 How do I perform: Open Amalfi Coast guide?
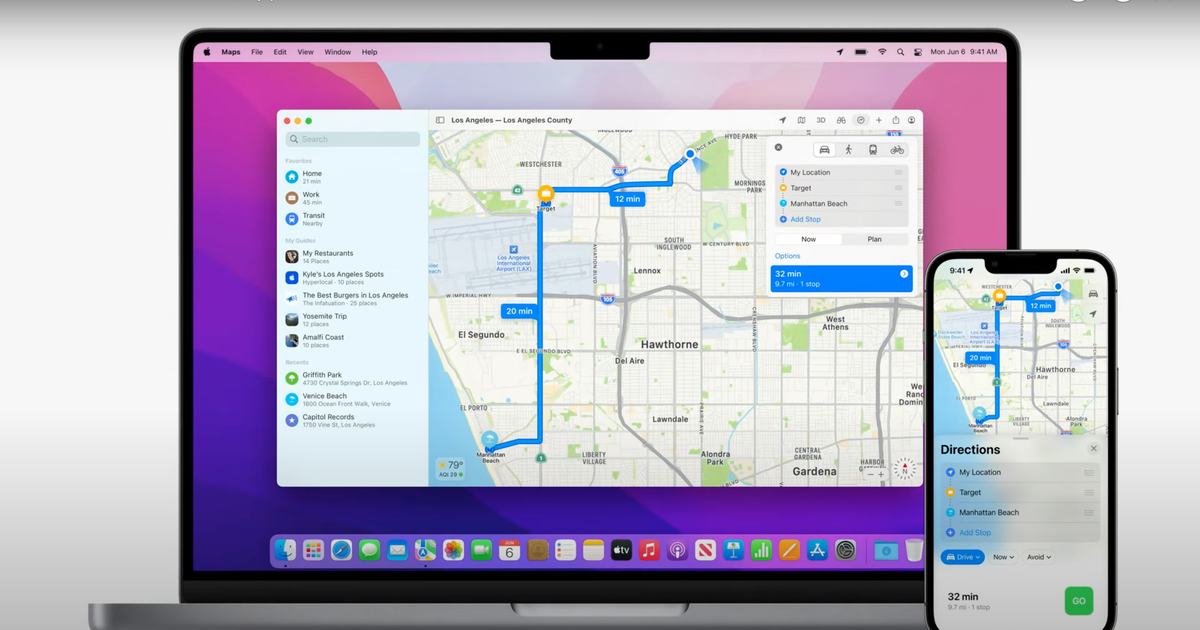pos(353,340)
